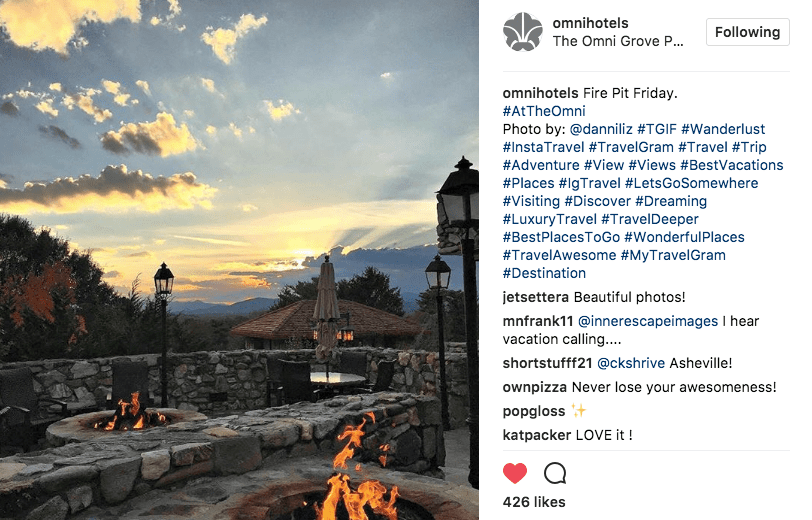Open the omnihotels profile avatar
Screen dimensions: 812x520
(523, 32)
